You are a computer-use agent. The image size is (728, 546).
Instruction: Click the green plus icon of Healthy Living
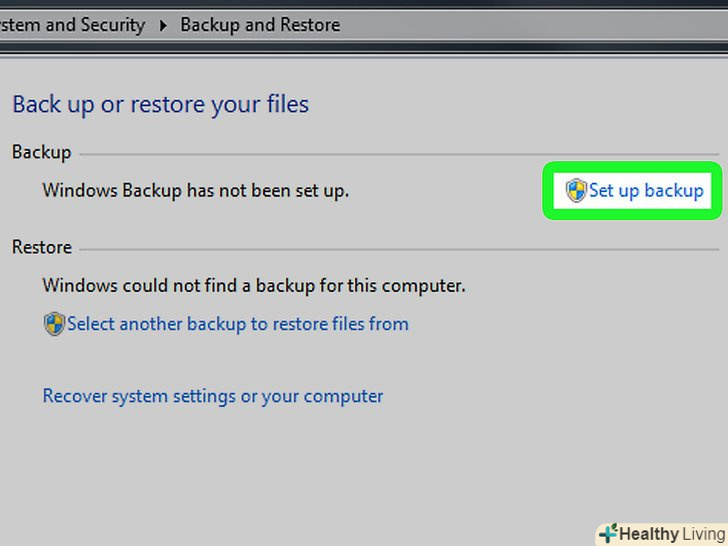pyautogui.click(x=607, y=534)
